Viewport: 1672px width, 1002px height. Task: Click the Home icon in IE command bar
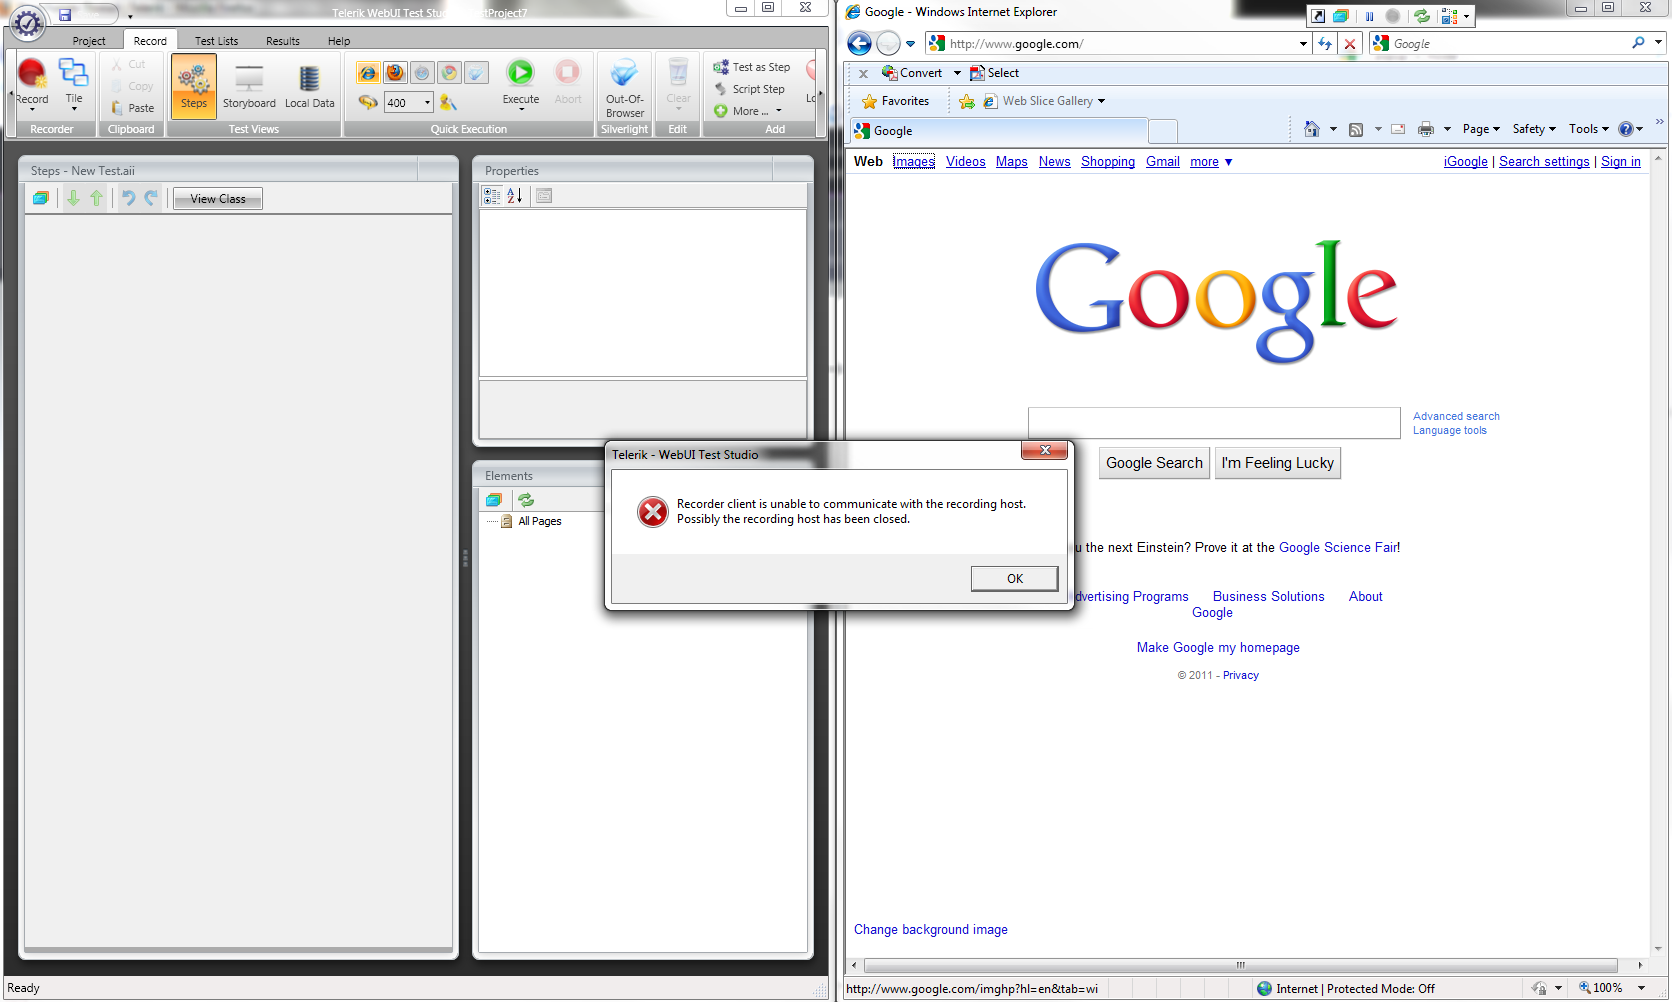click(1312, 129)
